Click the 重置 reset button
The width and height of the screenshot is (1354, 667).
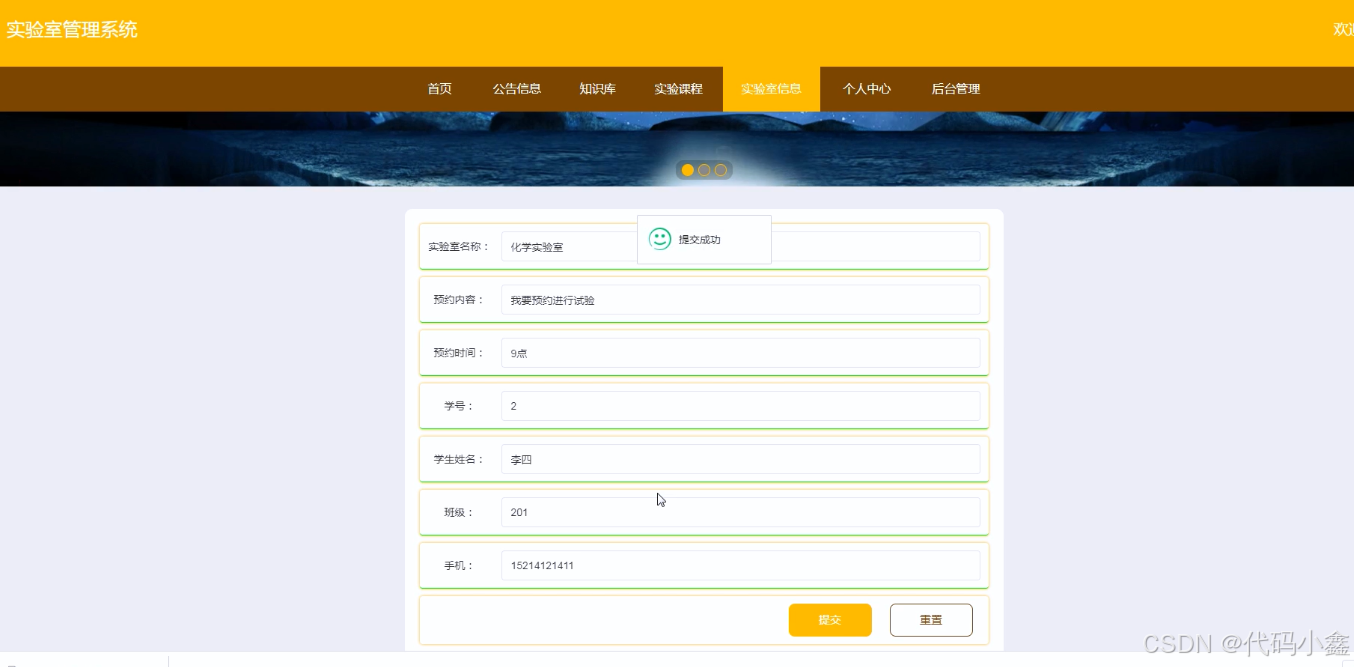pos(931,620)
